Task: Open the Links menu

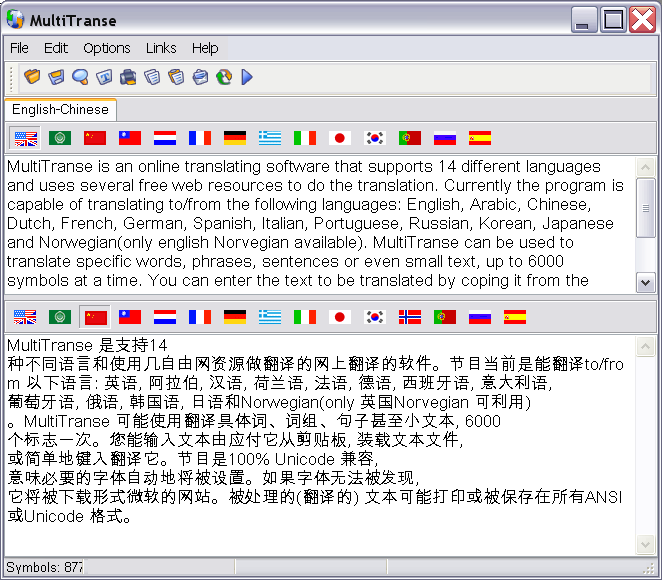Action: click(x=161, y=48)
